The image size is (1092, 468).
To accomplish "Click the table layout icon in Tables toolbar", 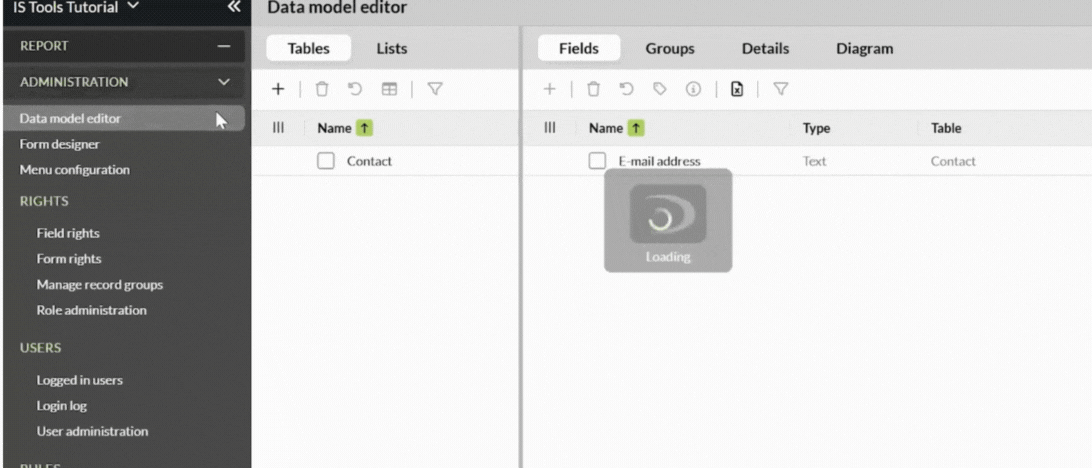I will 386,89.
